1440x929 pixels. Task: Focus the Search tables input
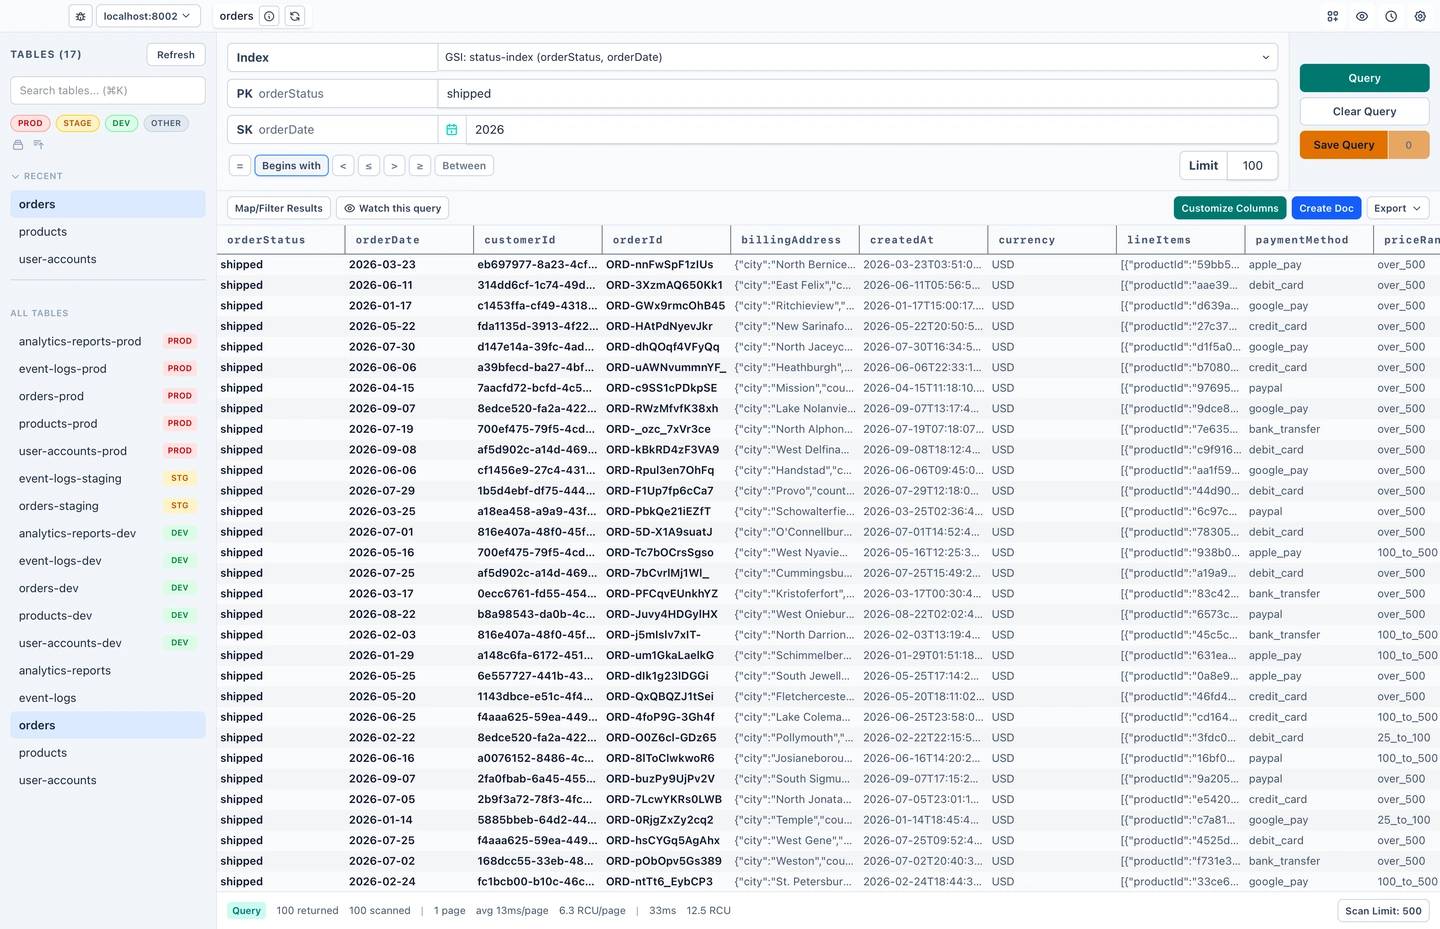[108, 90]
